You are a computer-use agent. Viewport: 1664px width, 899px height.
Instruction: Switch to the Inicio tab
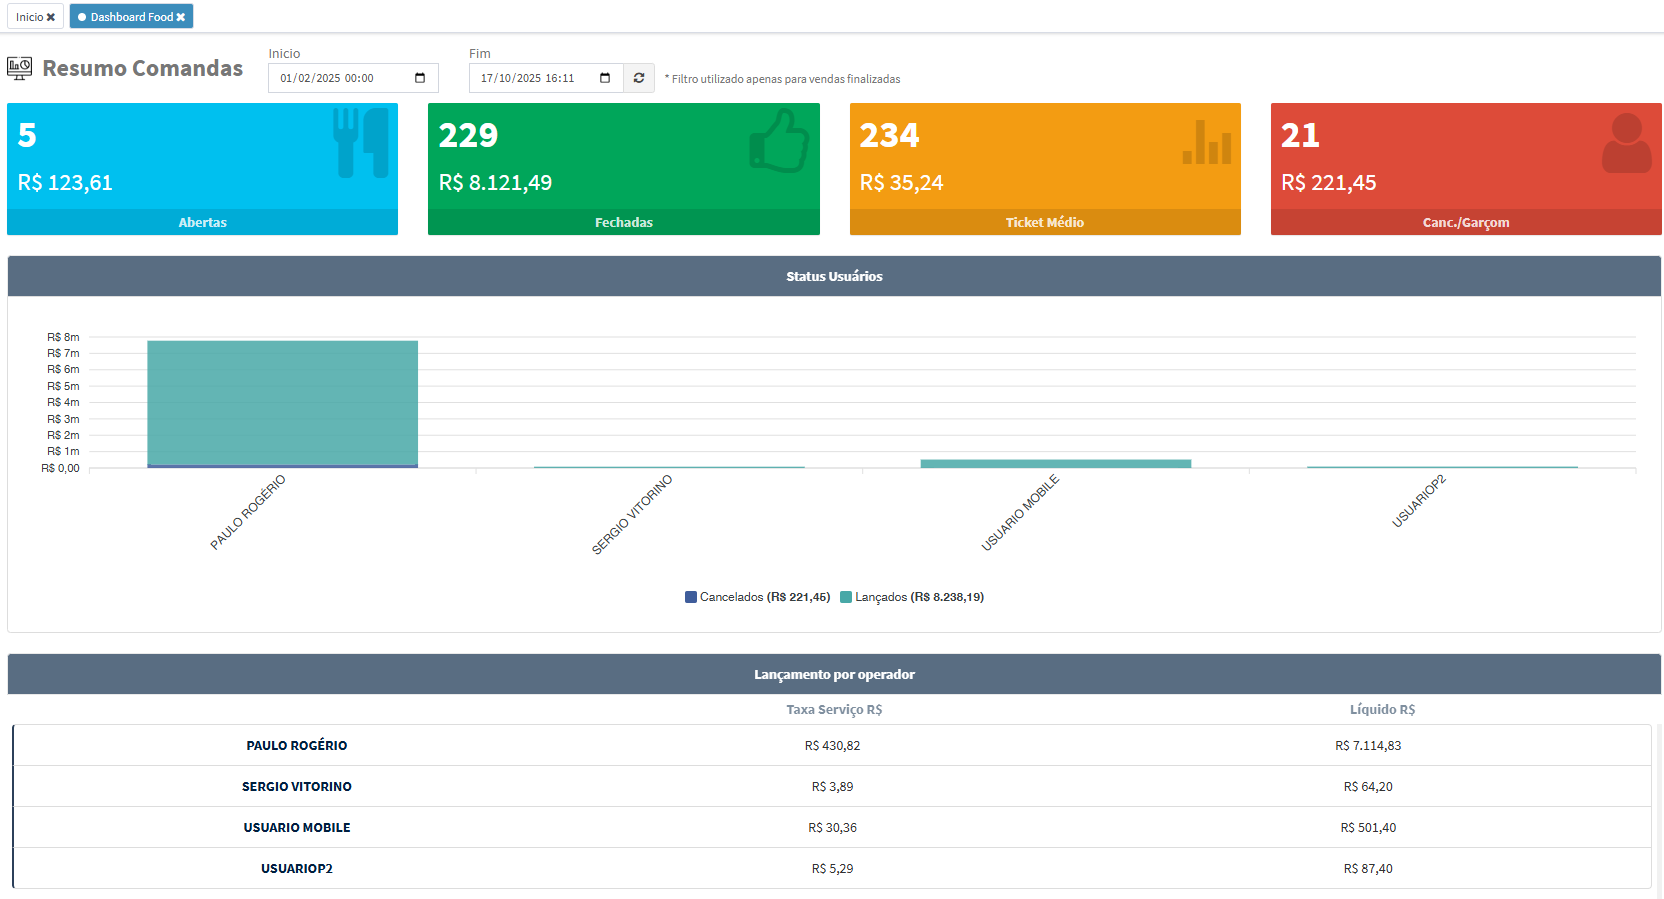pos(29,17)
